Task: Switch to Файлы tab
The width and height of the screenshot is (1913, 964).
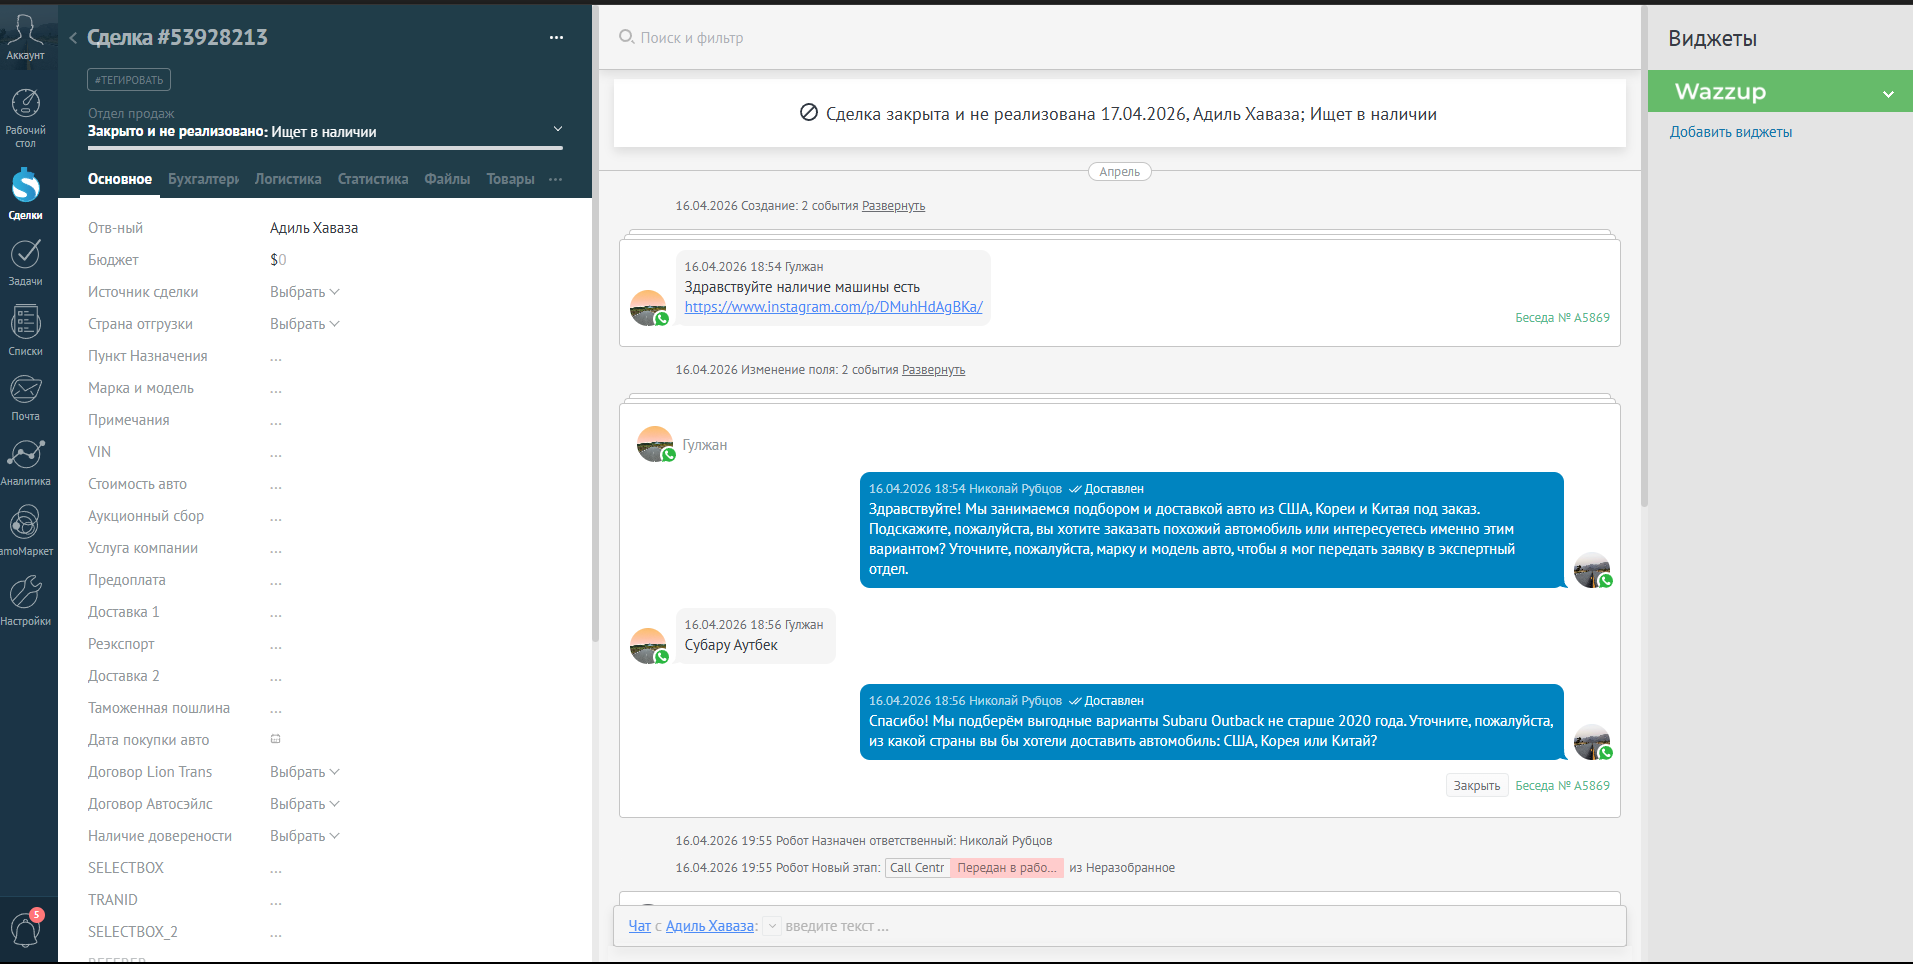Action: (447, 179)
